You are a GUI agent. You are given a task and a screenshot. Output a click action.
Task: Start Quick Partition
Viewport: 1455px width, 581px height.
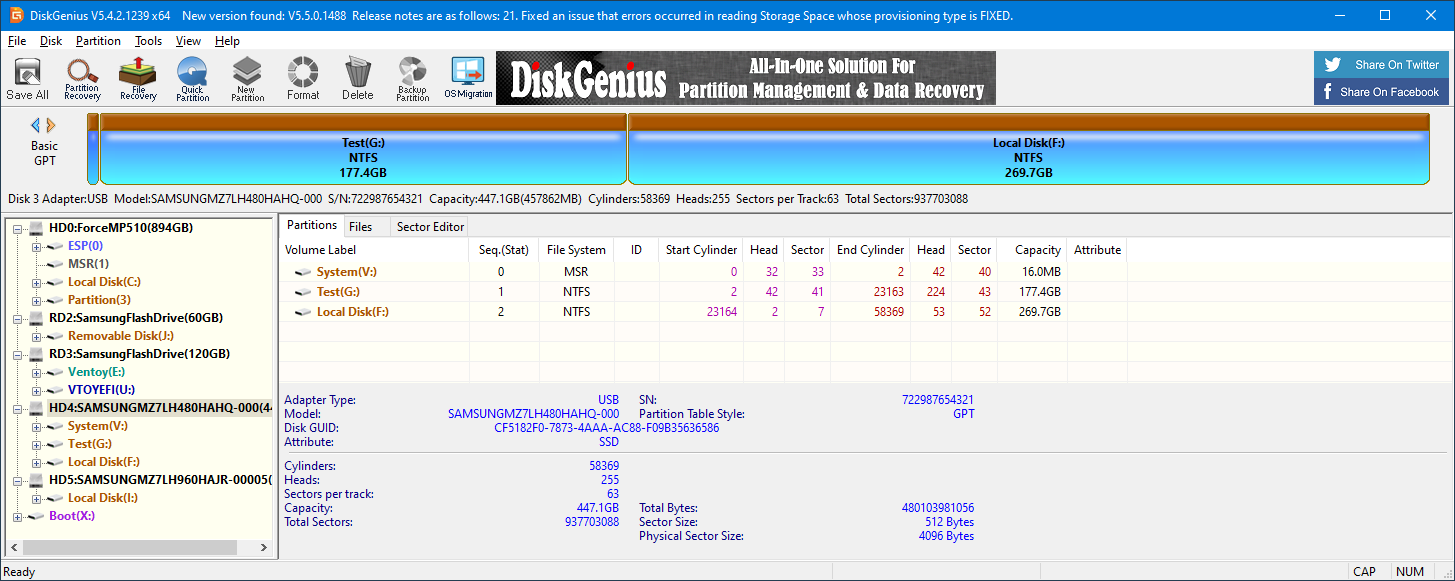pos(193,78)
